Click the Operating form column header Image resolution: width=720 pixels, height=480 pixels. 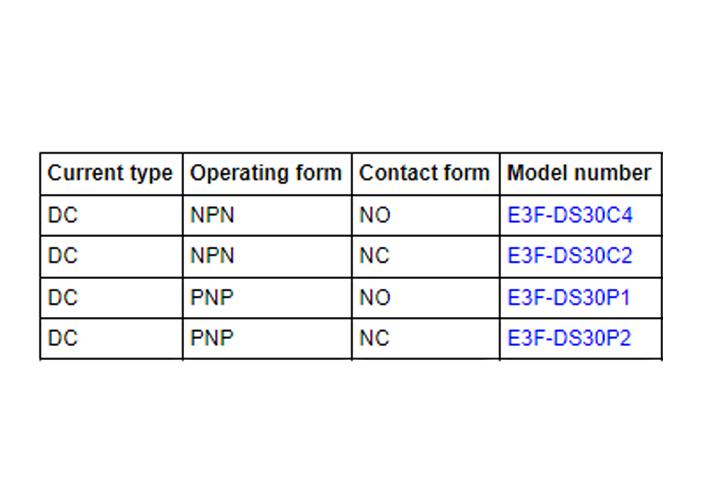(265, 173)
